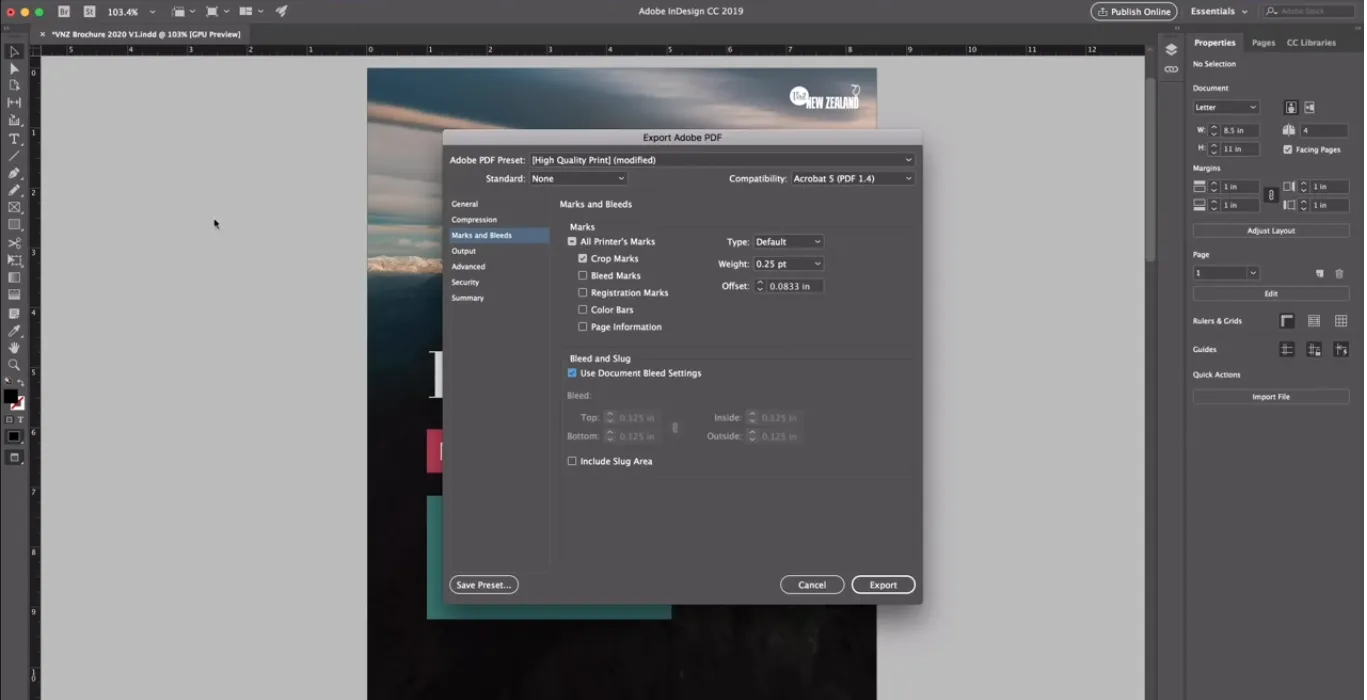Click the delete page trash icon

point(1339,273)
